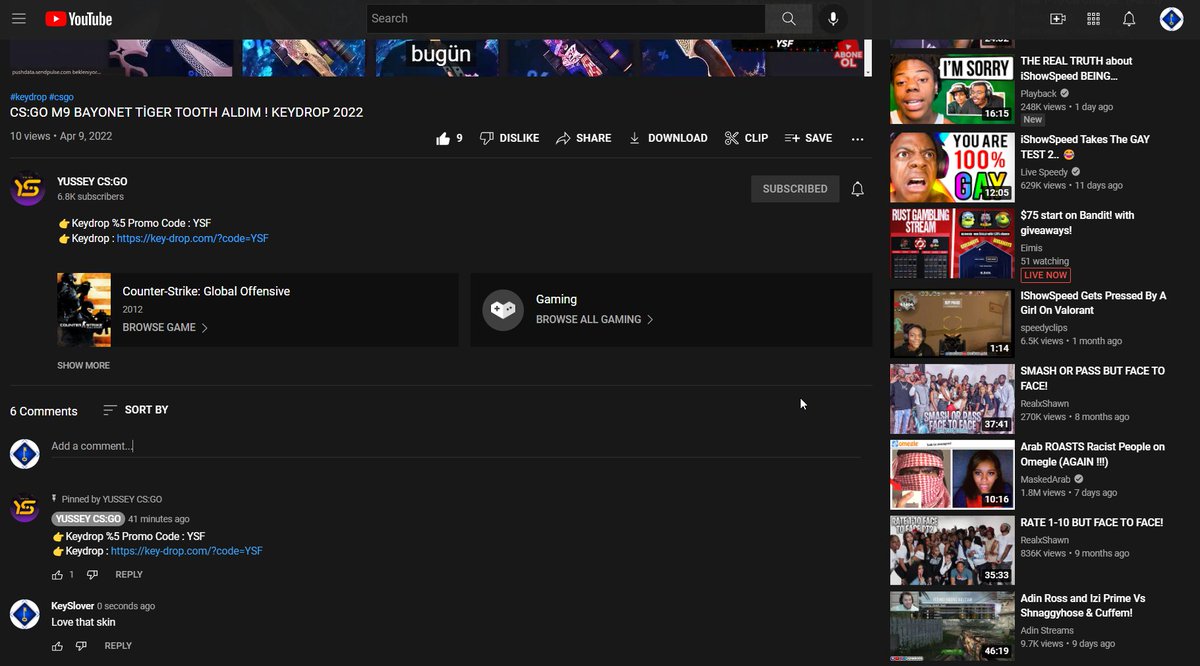
Task: Open 'Adin Ross and Izi Prime' video
Action: coord(1083,606)
